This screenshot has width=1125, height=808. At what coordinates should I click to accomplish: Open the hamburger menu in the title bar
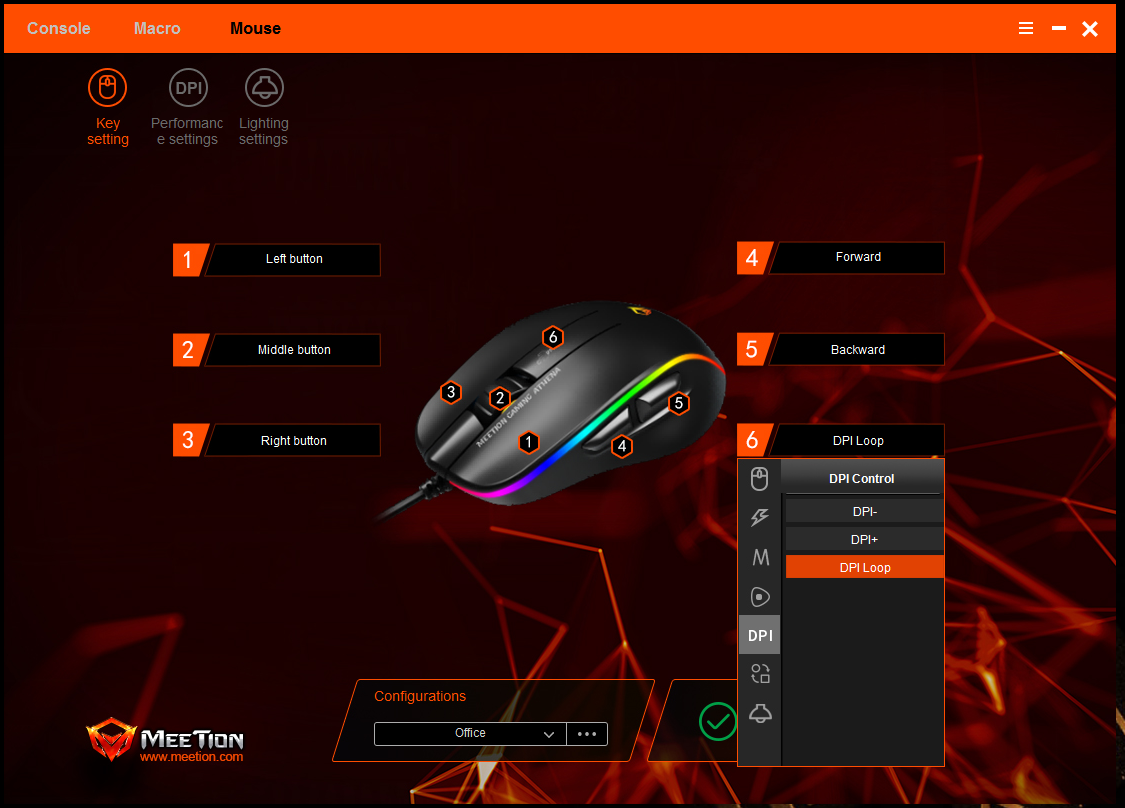(1026, 28)
